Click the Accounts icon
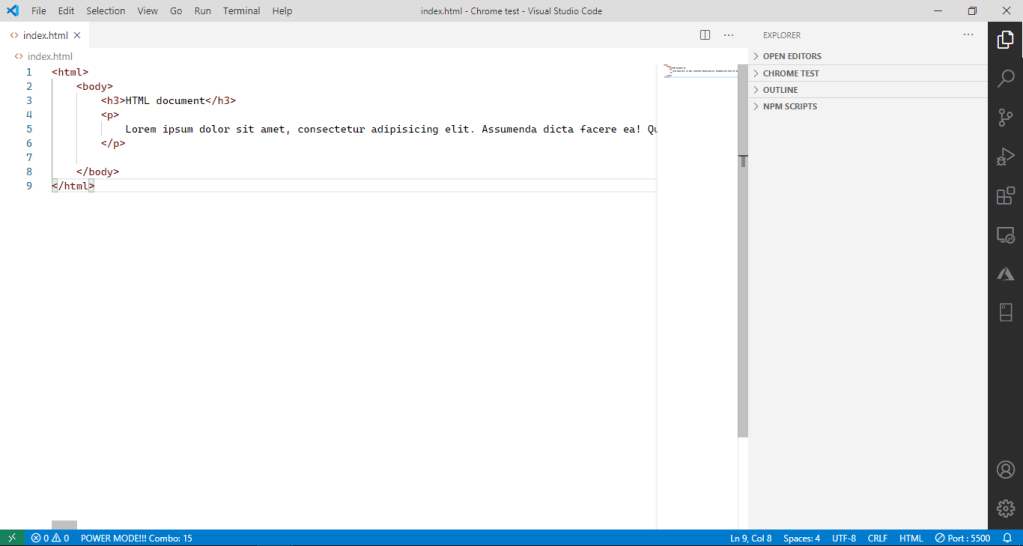Screen dimensions: 1023x546 point(1005,469)
